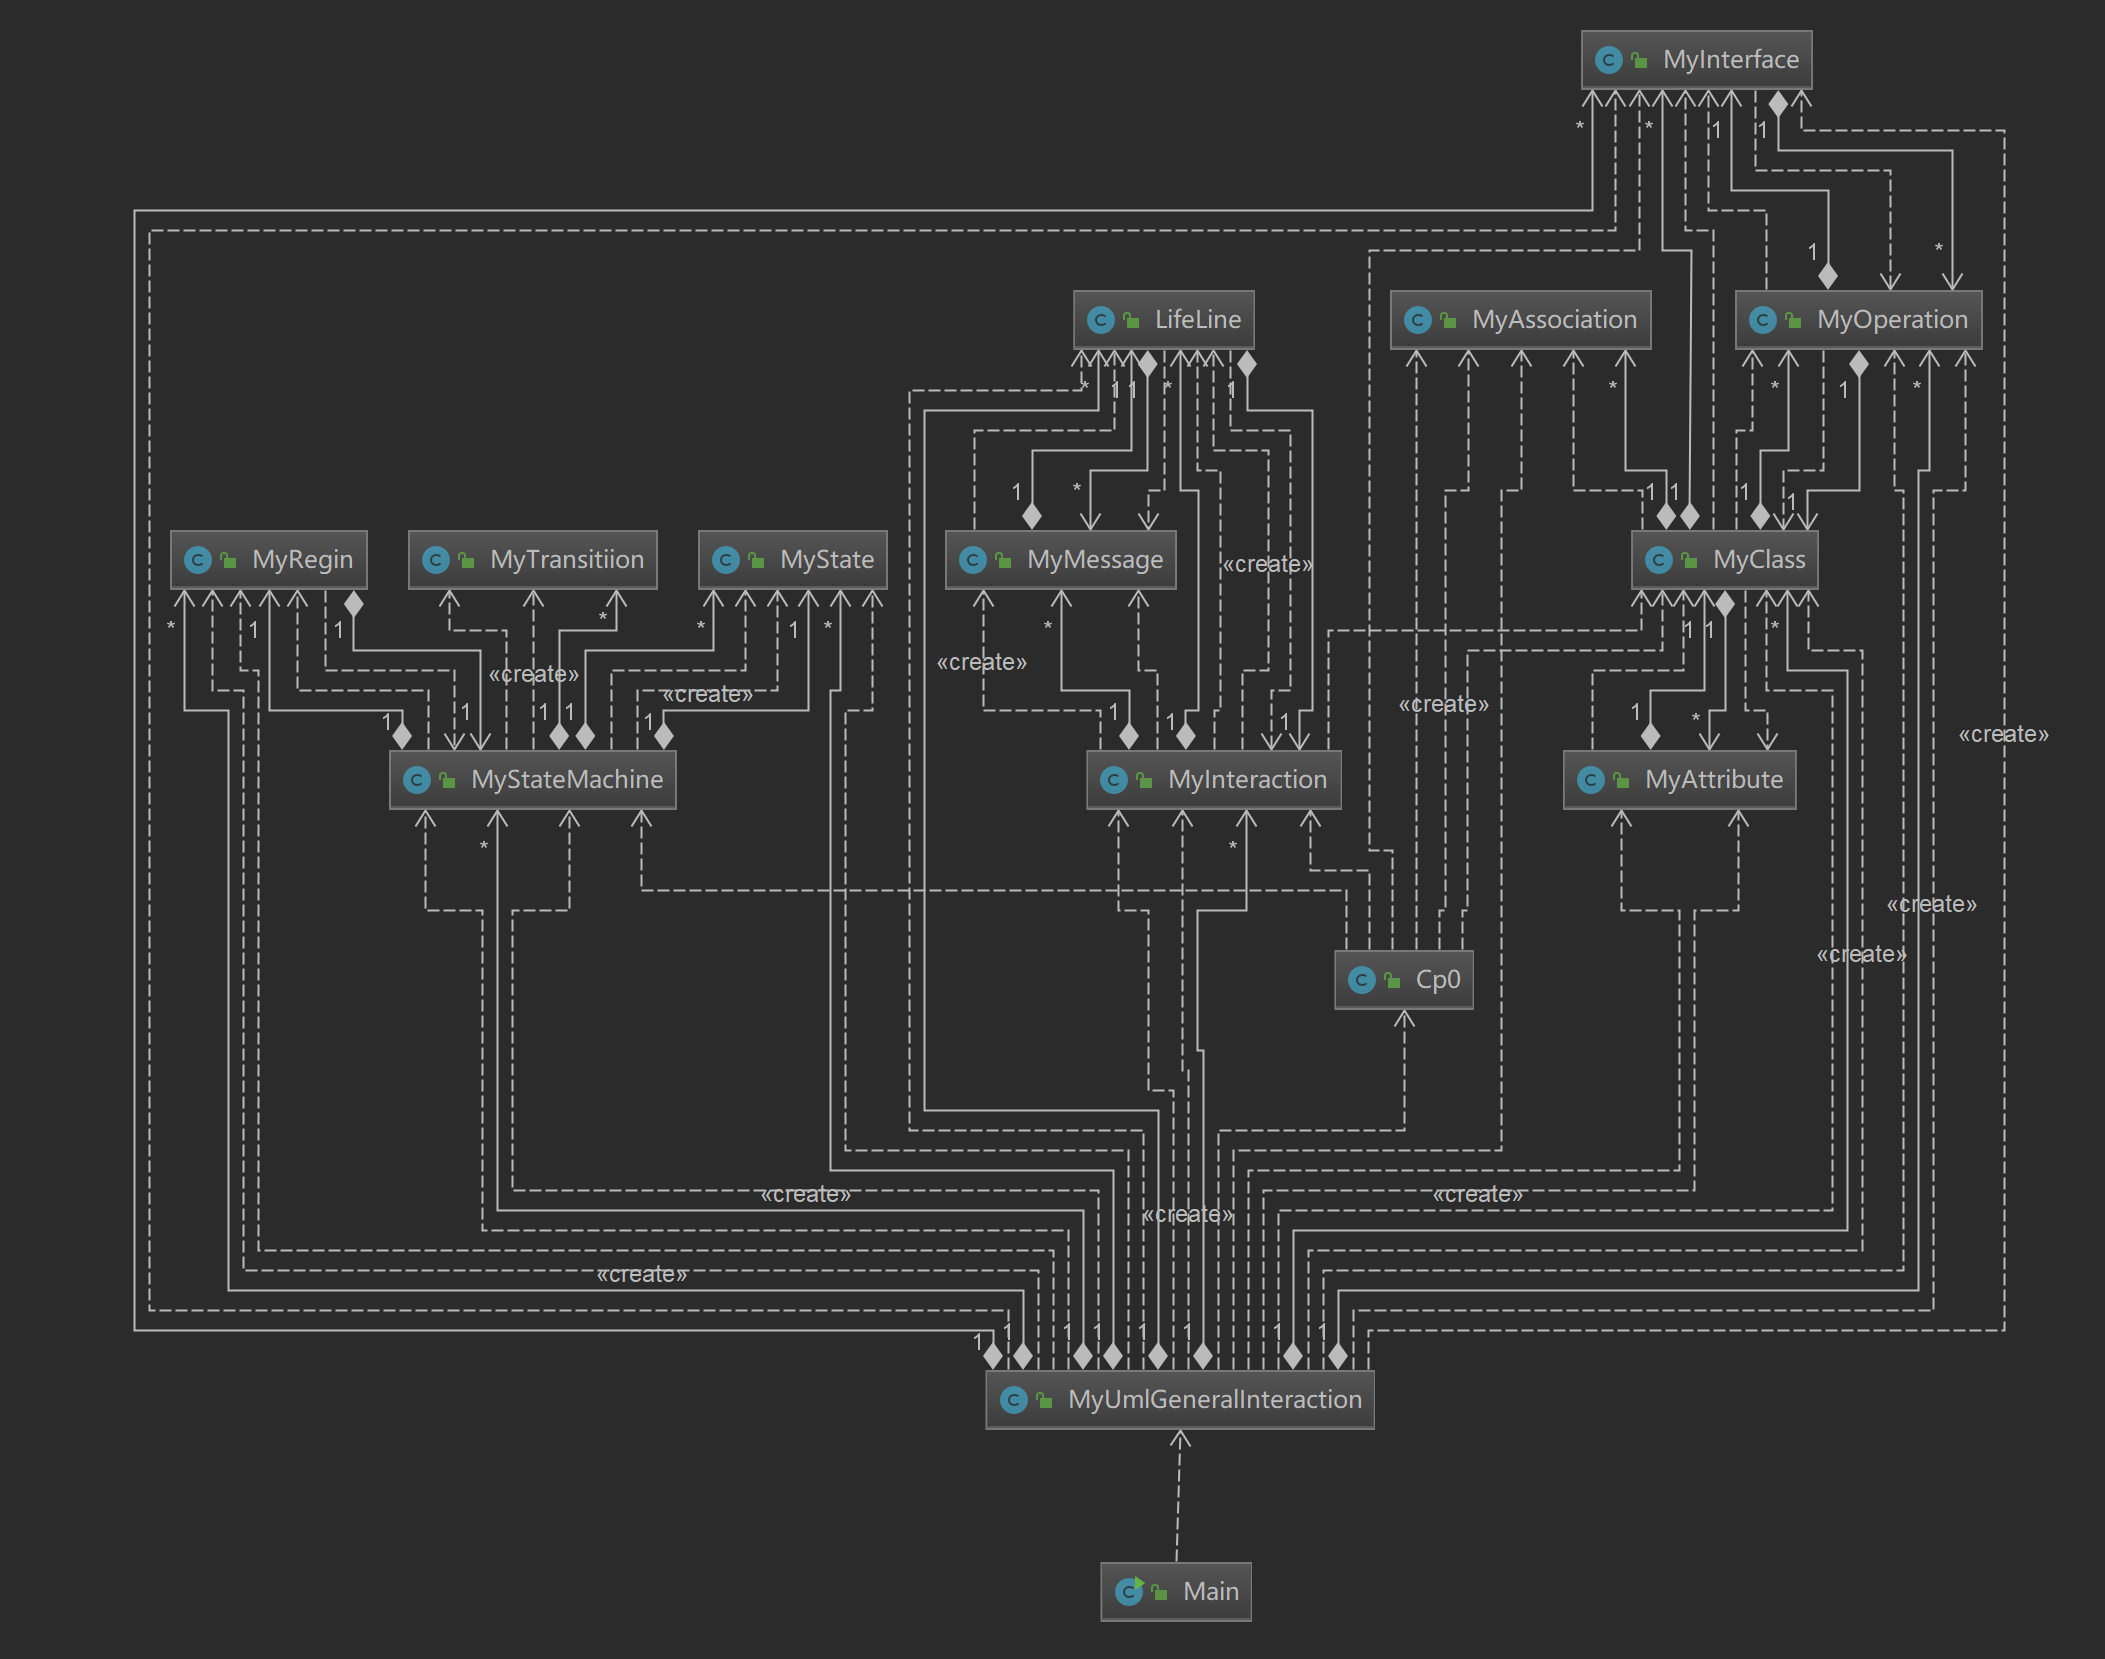The width and height of the screenshot is (2105, 1659).
Task: Click the green lock icon on MyOperation
Action: (x=1793, y=320)
